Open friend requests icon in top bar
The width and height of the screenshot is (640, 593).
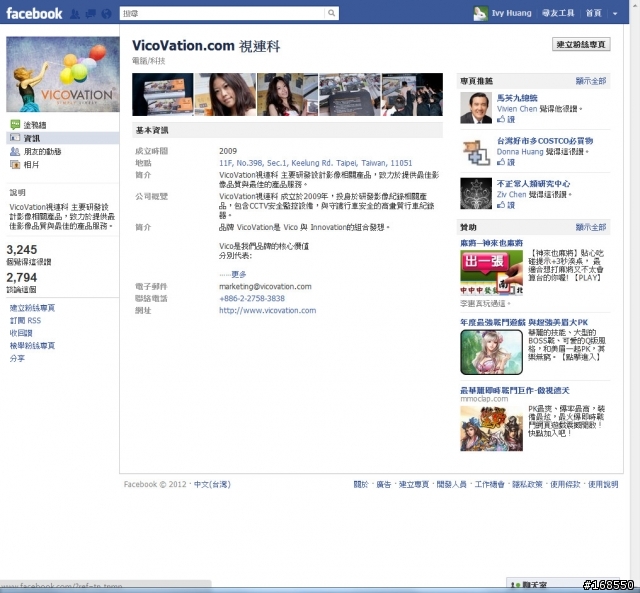[75, 14]
